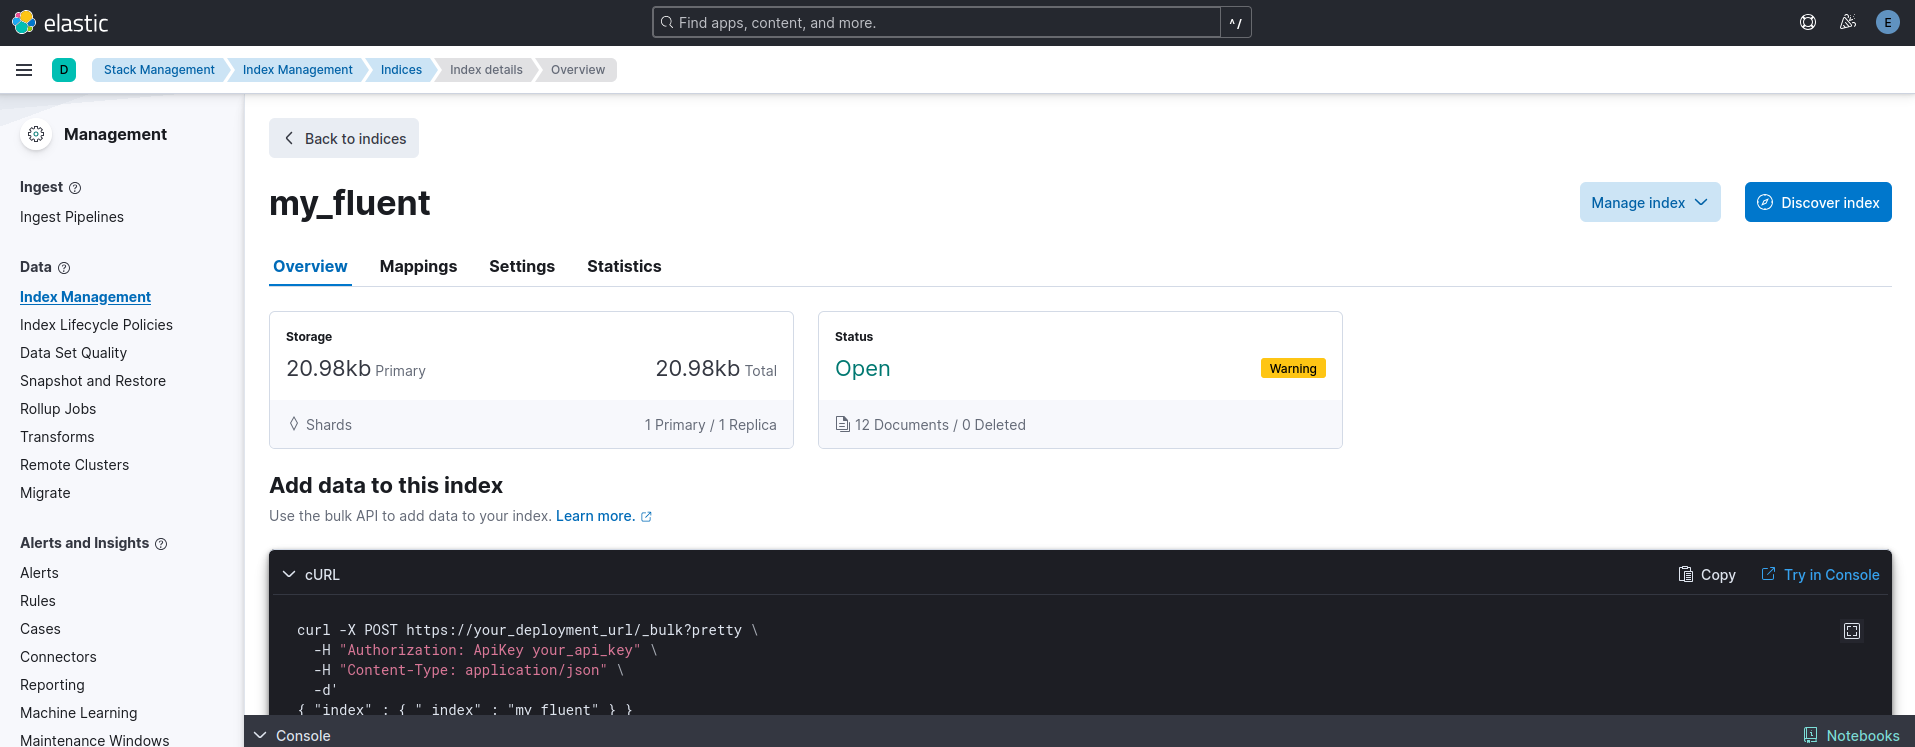The height and width of the screenshot is (747, 1915).
Task: Open the help menu lifebuoy icon
Action: pos(1808,22)
